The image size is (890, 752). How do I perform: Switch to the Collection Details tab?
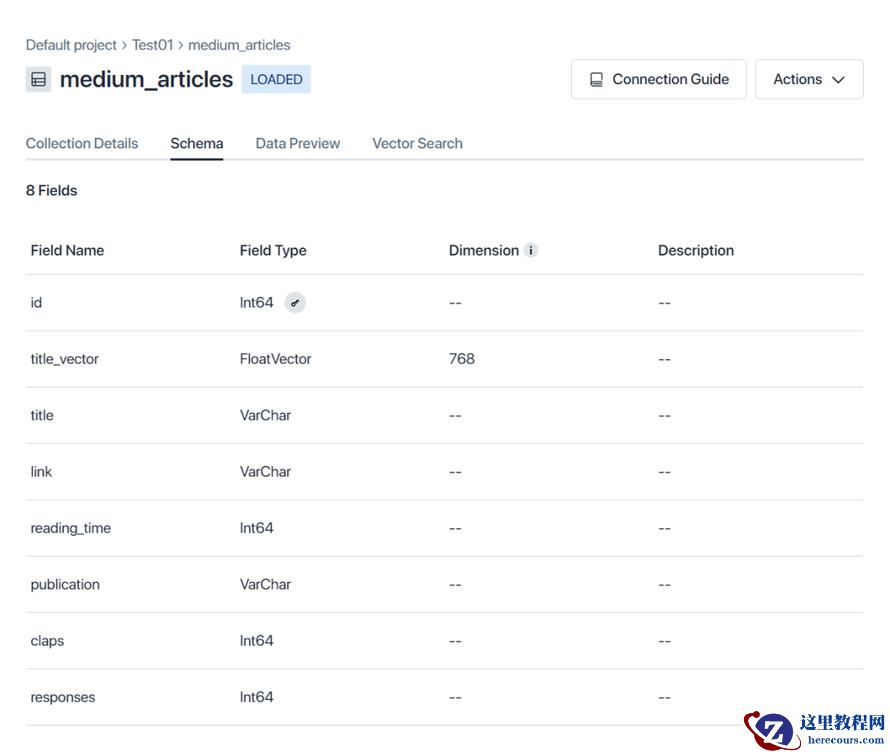(82, 143)
